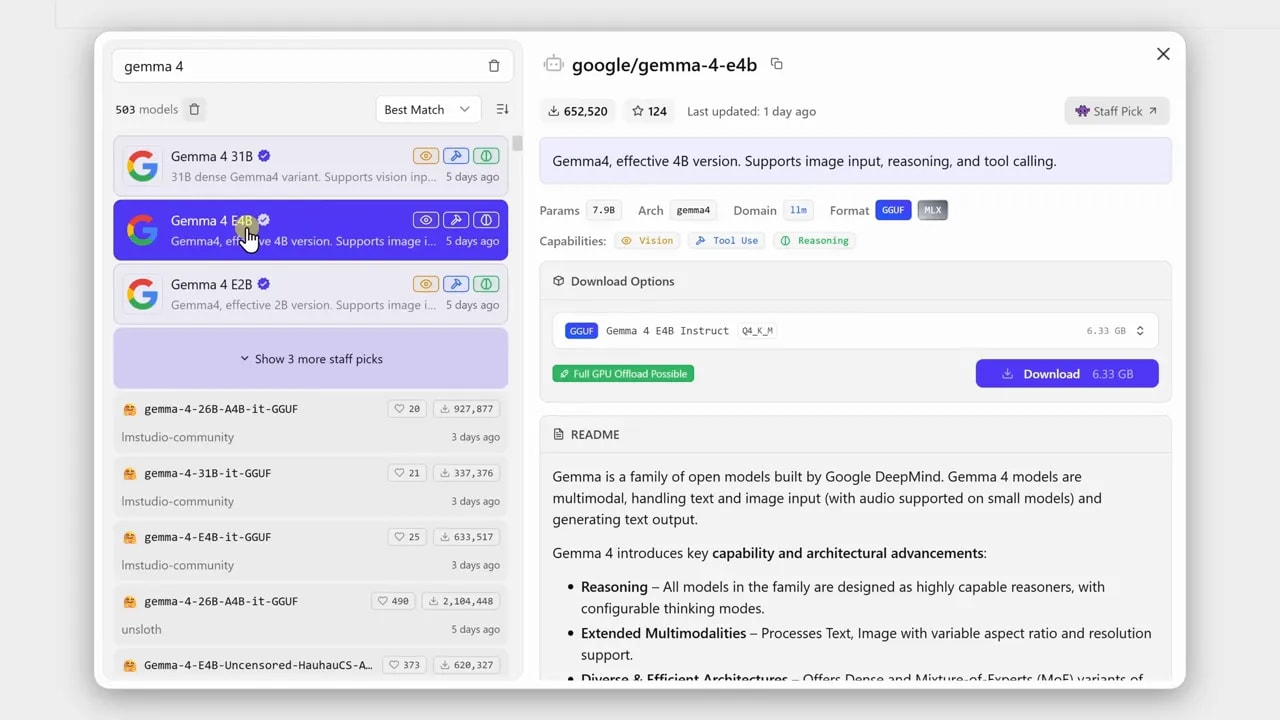Star the model with the 124 stars badge
The height and width of the screenshot is (720, 1280).
[649, 111]
